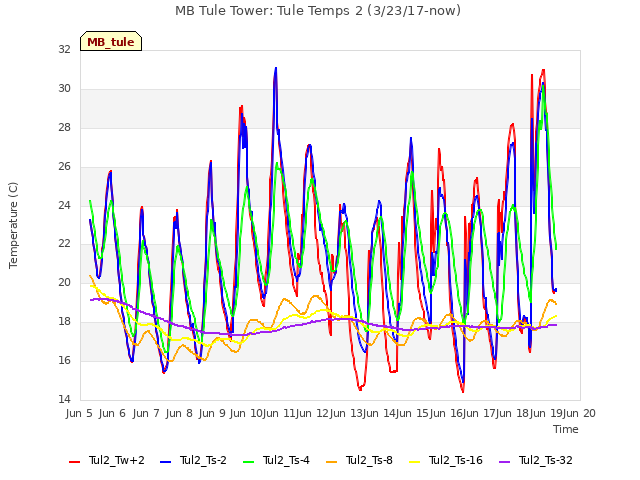Click the yellow Tul2_Ts-16 legend swatch
The width and height of the screenshot is (640, 480).
(414, 462)
